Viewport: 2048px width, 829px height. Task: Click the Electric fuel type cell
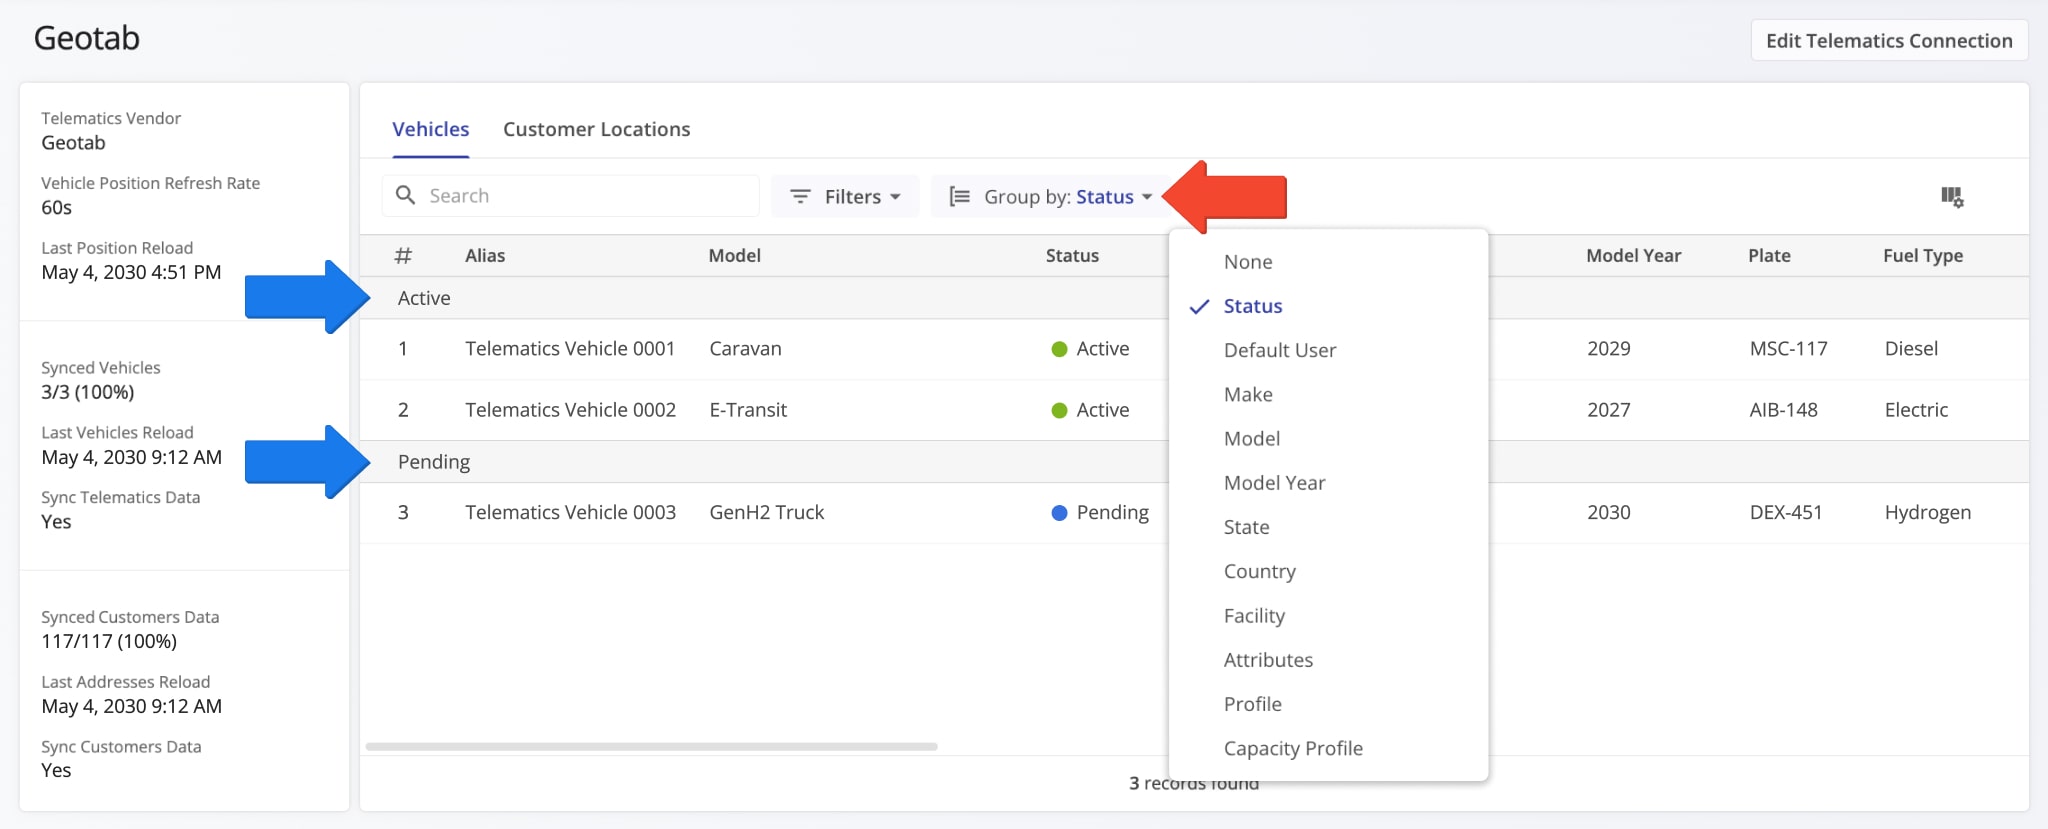(1916, 410)
